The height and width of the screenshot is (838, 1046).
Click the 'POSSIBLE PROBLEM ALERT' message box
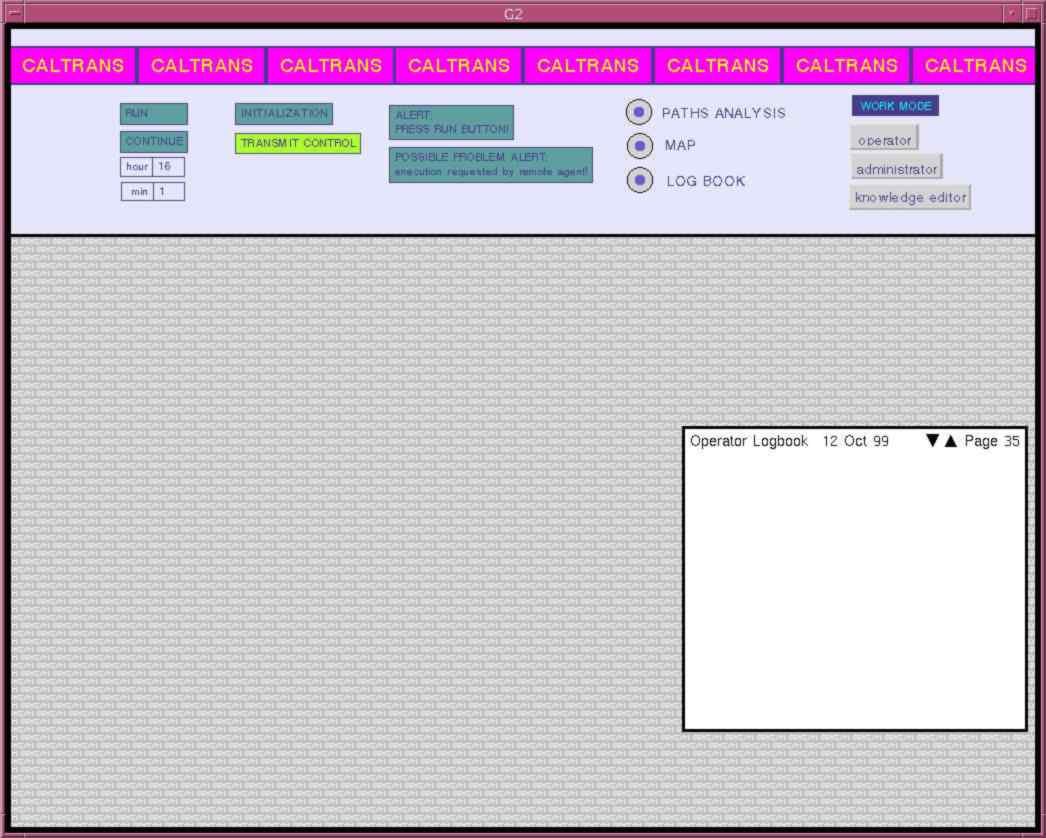click(x=491, y=165)
